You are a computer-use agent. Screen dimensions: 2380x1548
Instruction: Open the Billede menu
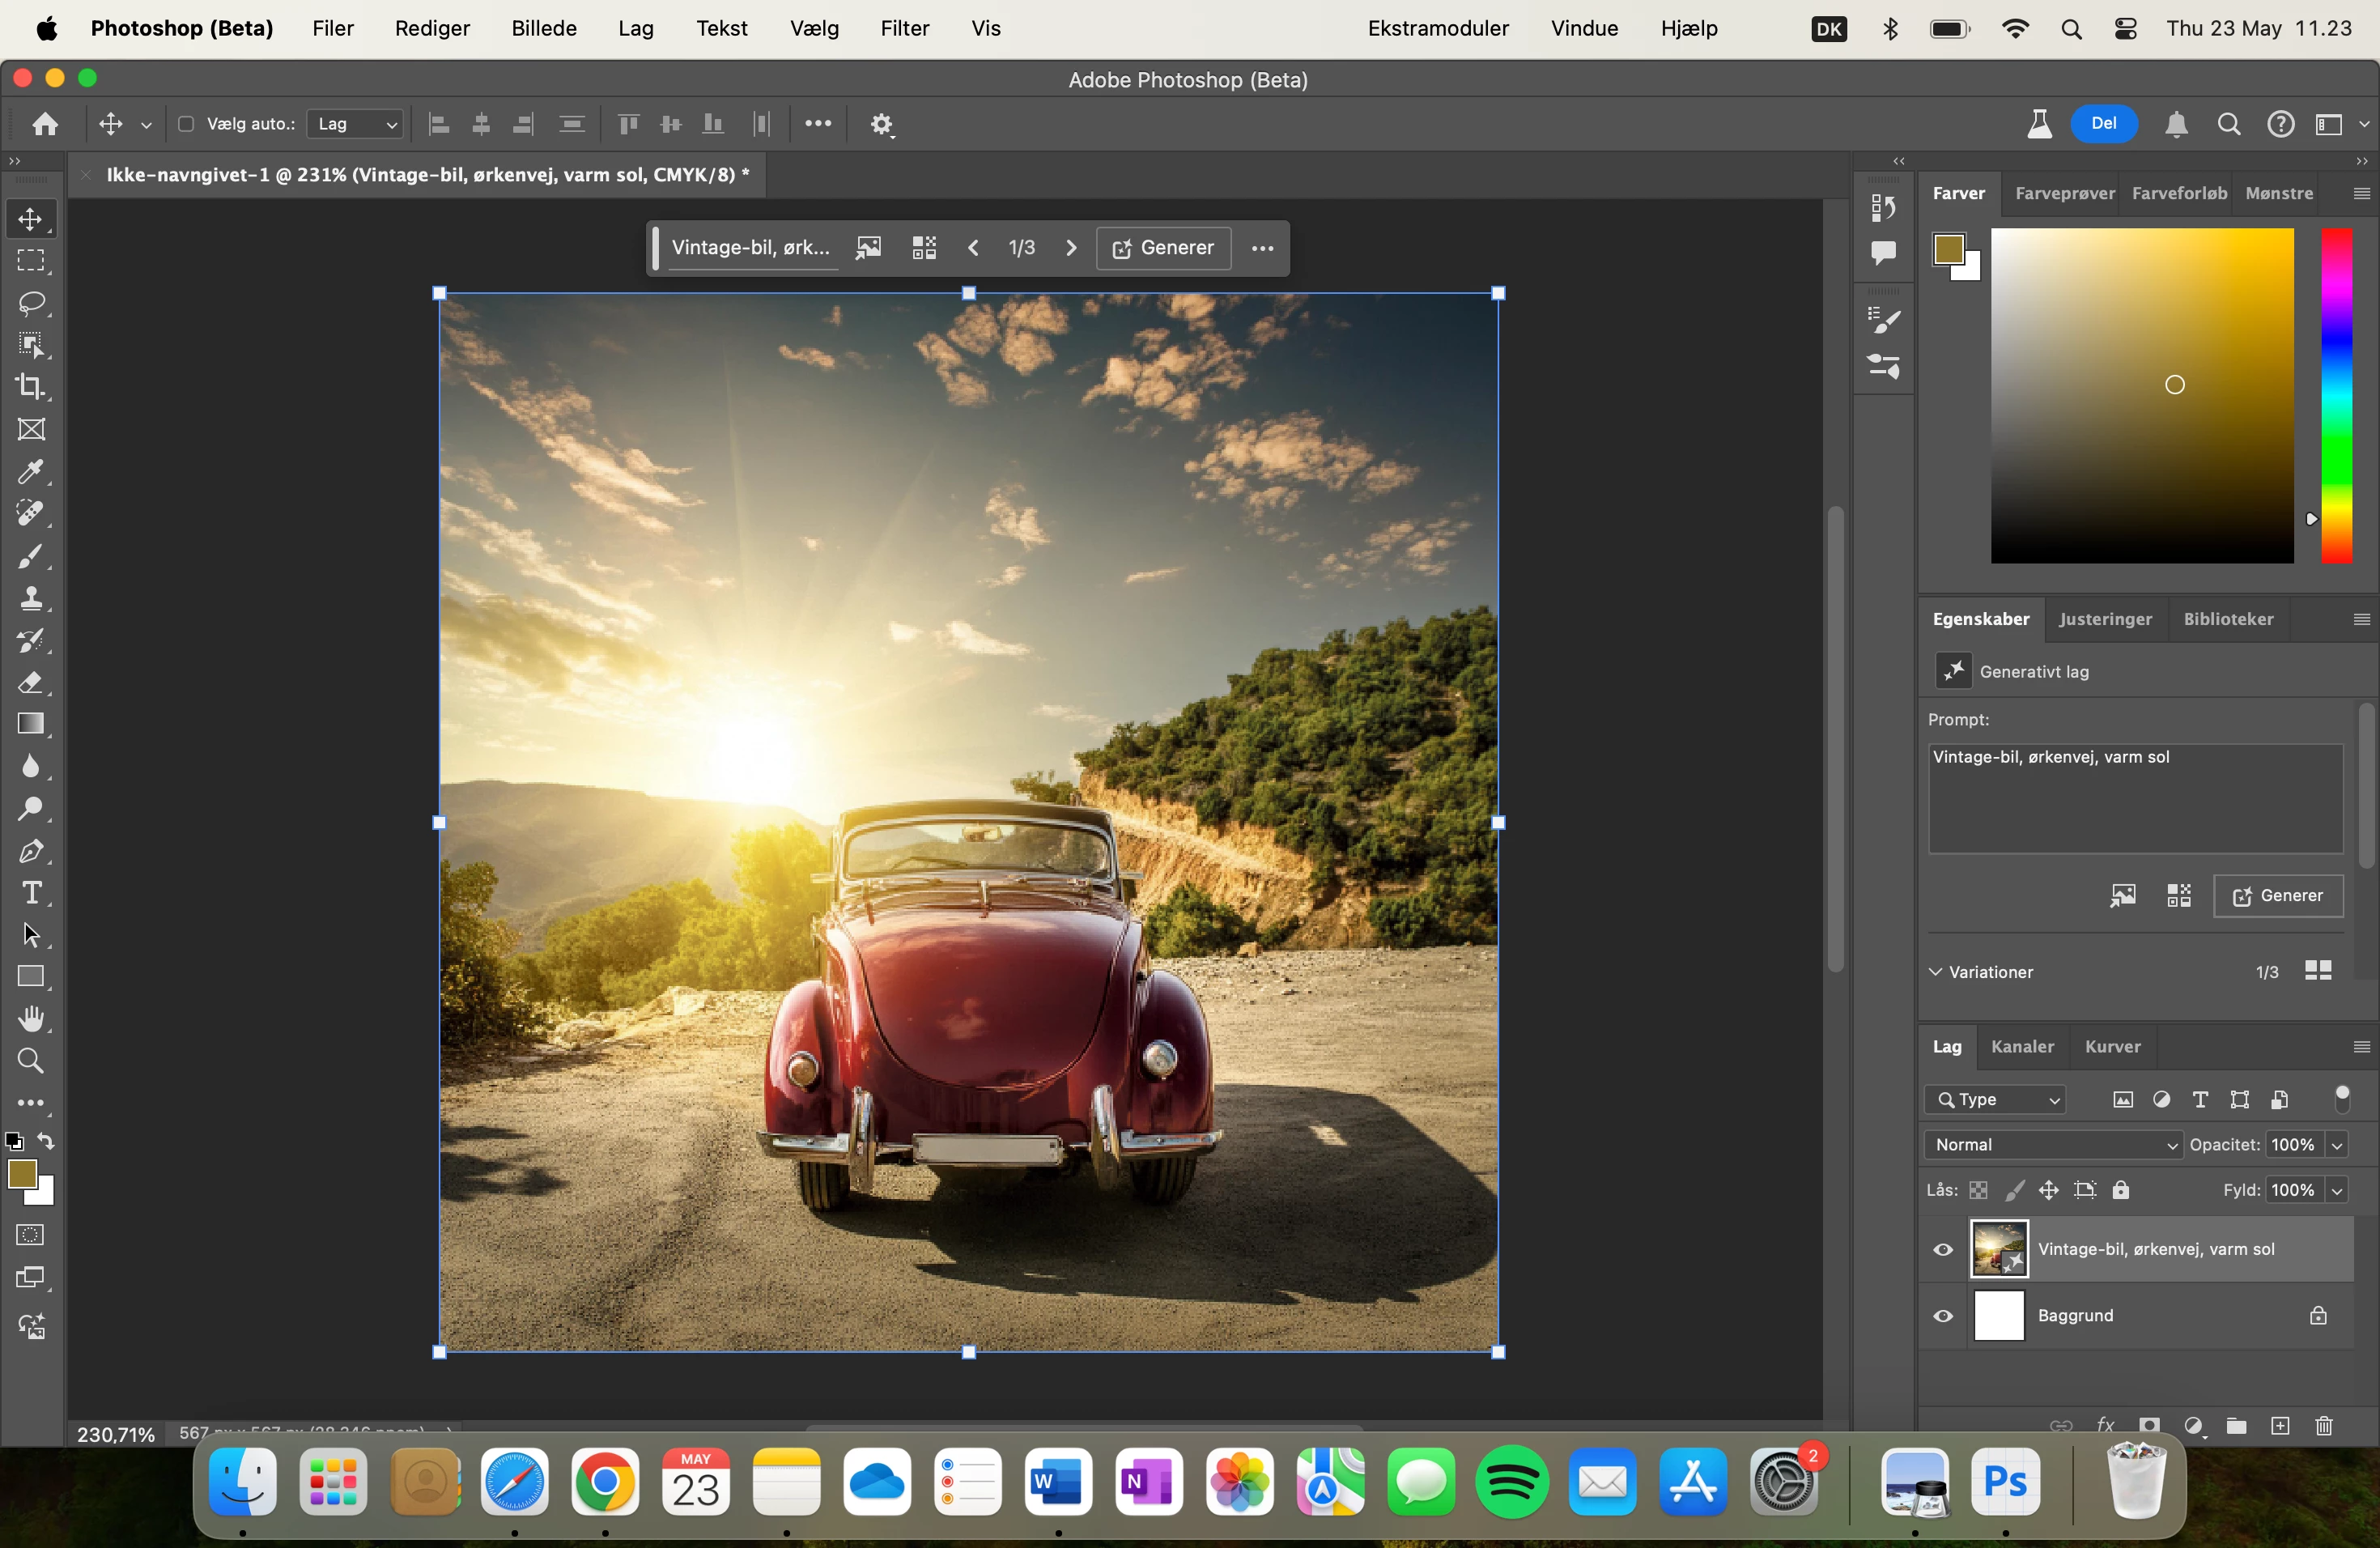click(x=543, y=28)
